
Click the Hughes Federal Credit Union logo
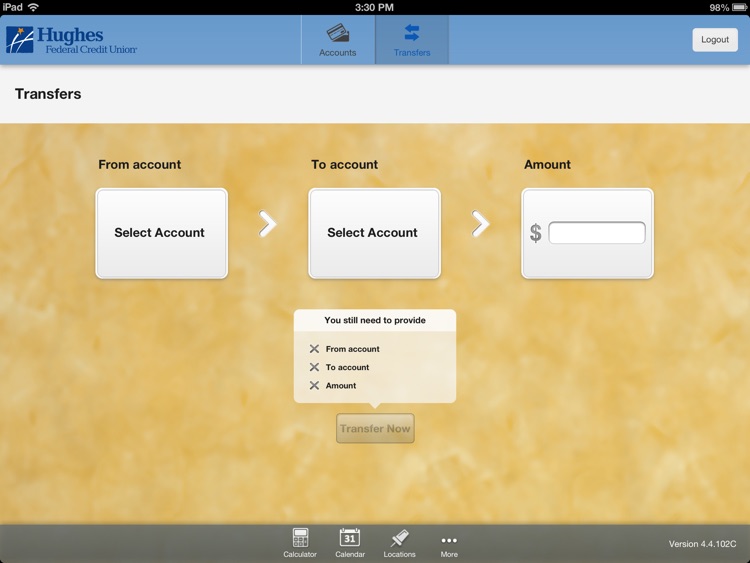pos(72,40)
